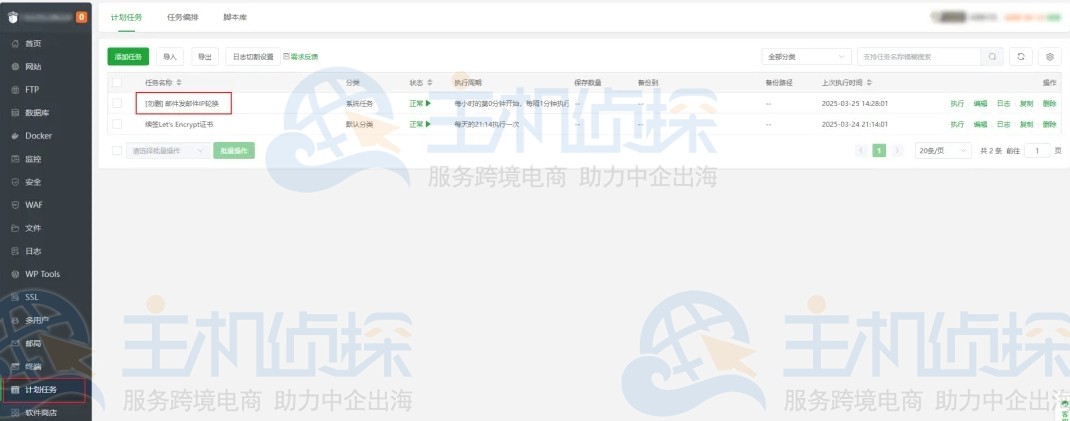Click 复制 for 续签Let's Encrypt证书 task
The width and height of the screenshot is (1070, 421).
click(x=1026, y=125)
